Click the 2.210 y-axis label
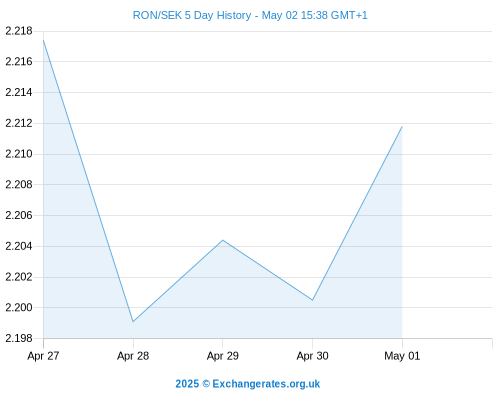 click(19, 154)
